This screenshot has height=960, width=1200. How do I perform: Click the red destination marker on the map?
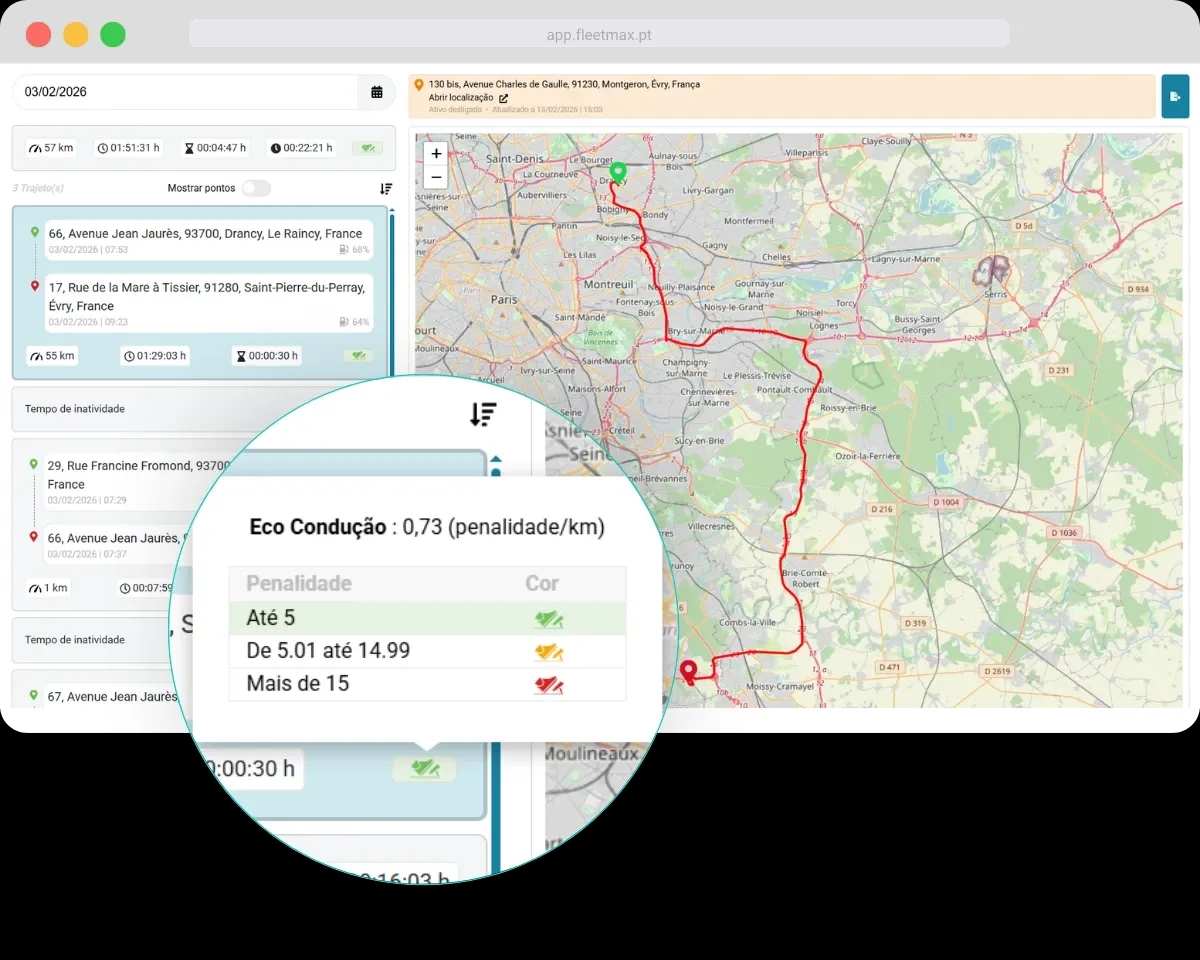tap(688, 672)
